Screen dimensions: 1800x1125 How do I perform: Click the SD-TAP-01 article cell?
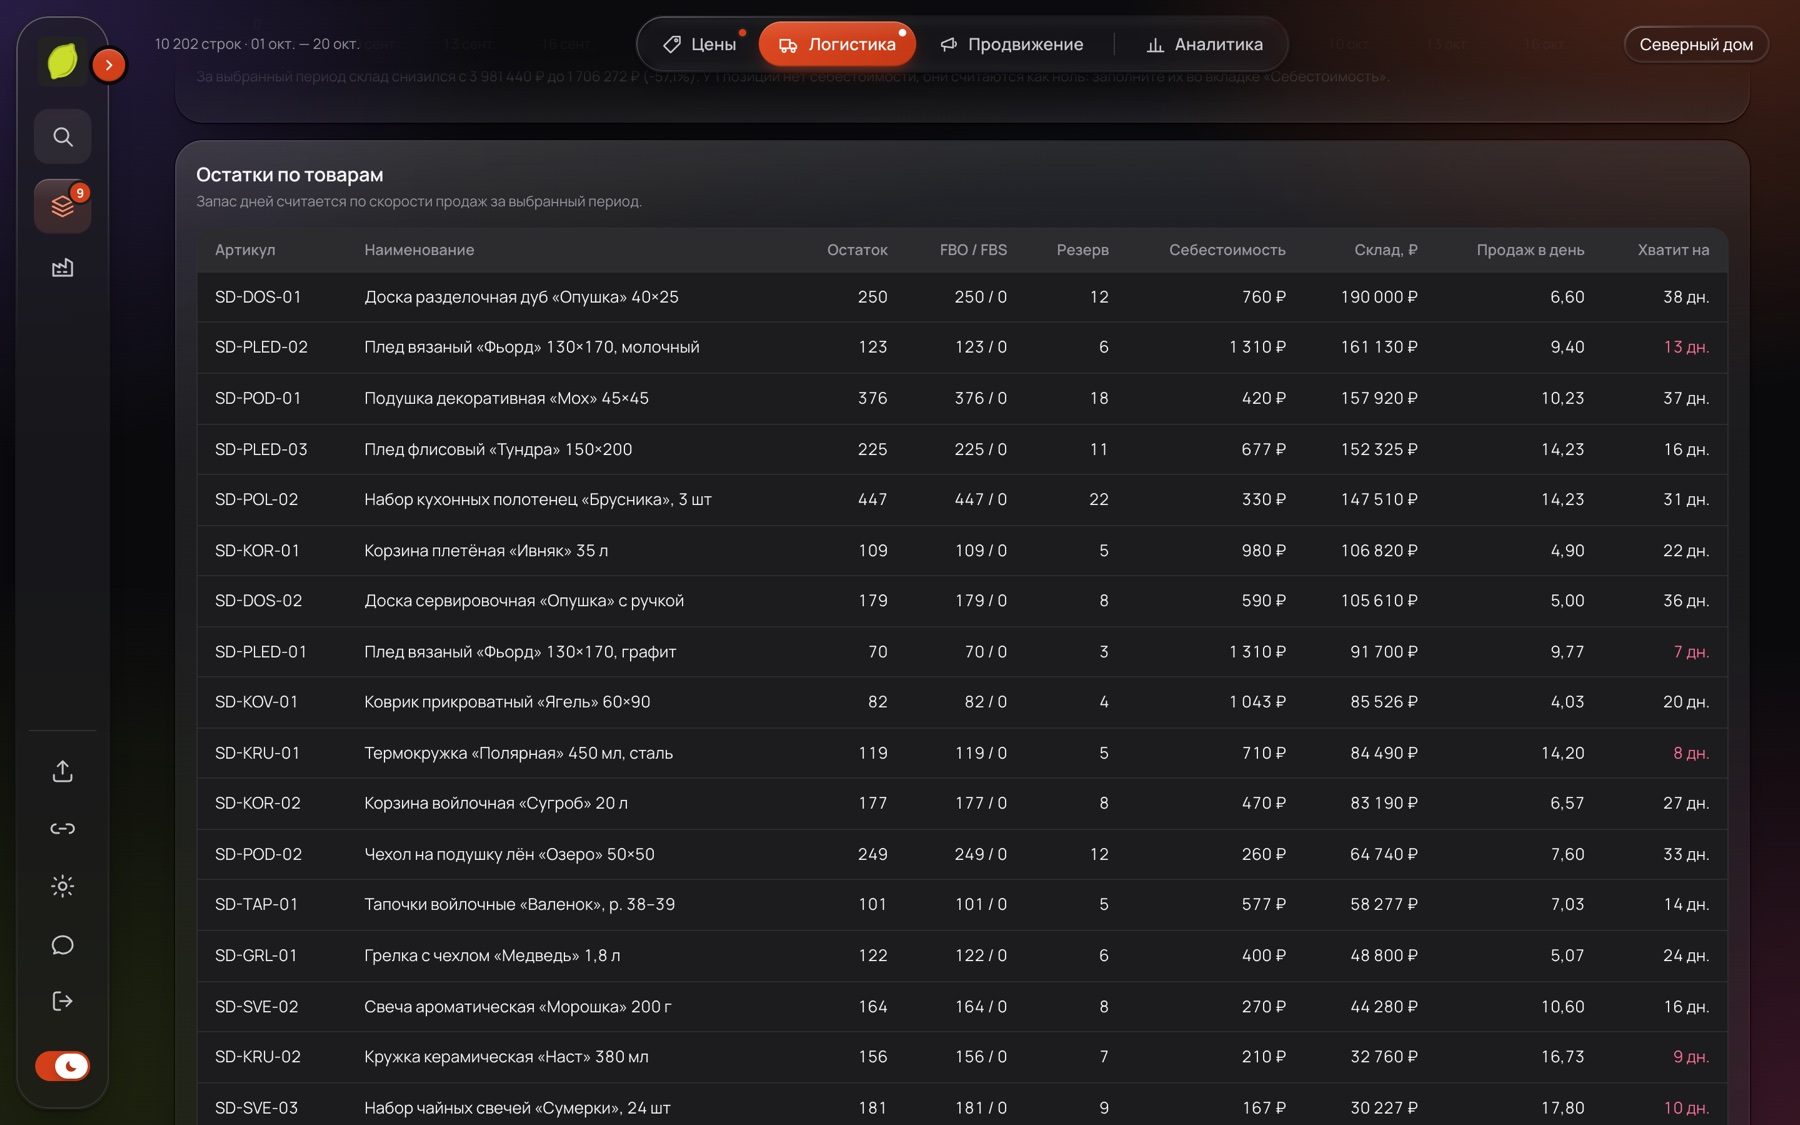point(256,904)
